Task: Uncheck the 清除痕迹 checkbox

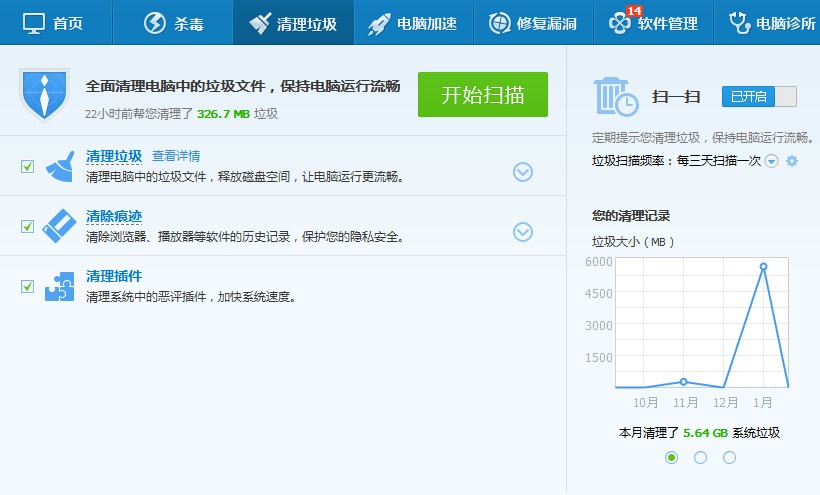Action: [27, 226]
